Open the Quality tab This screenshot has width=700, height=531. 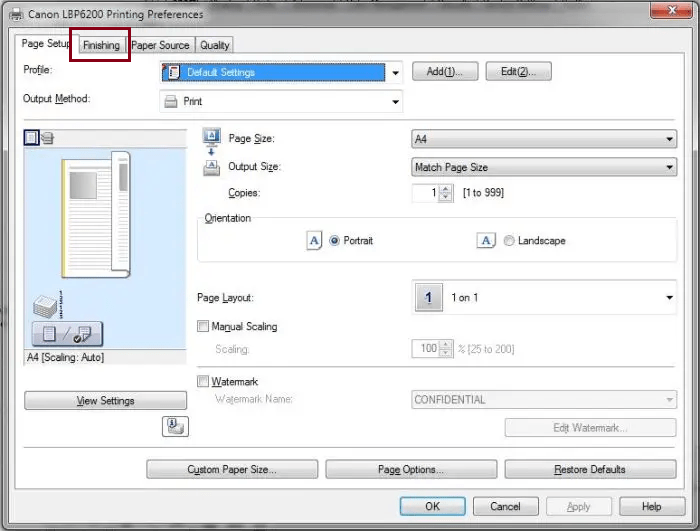(214, 45)
